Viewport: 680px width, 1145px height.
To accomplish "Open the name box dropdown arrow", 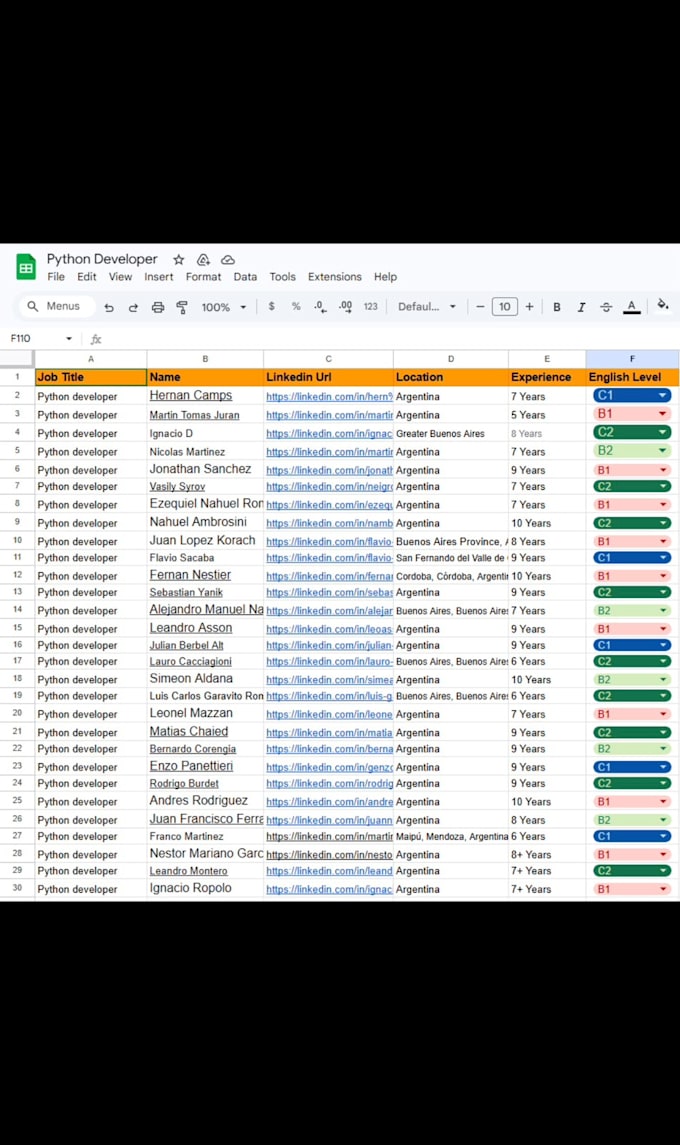I will click(x=69, y=339).
